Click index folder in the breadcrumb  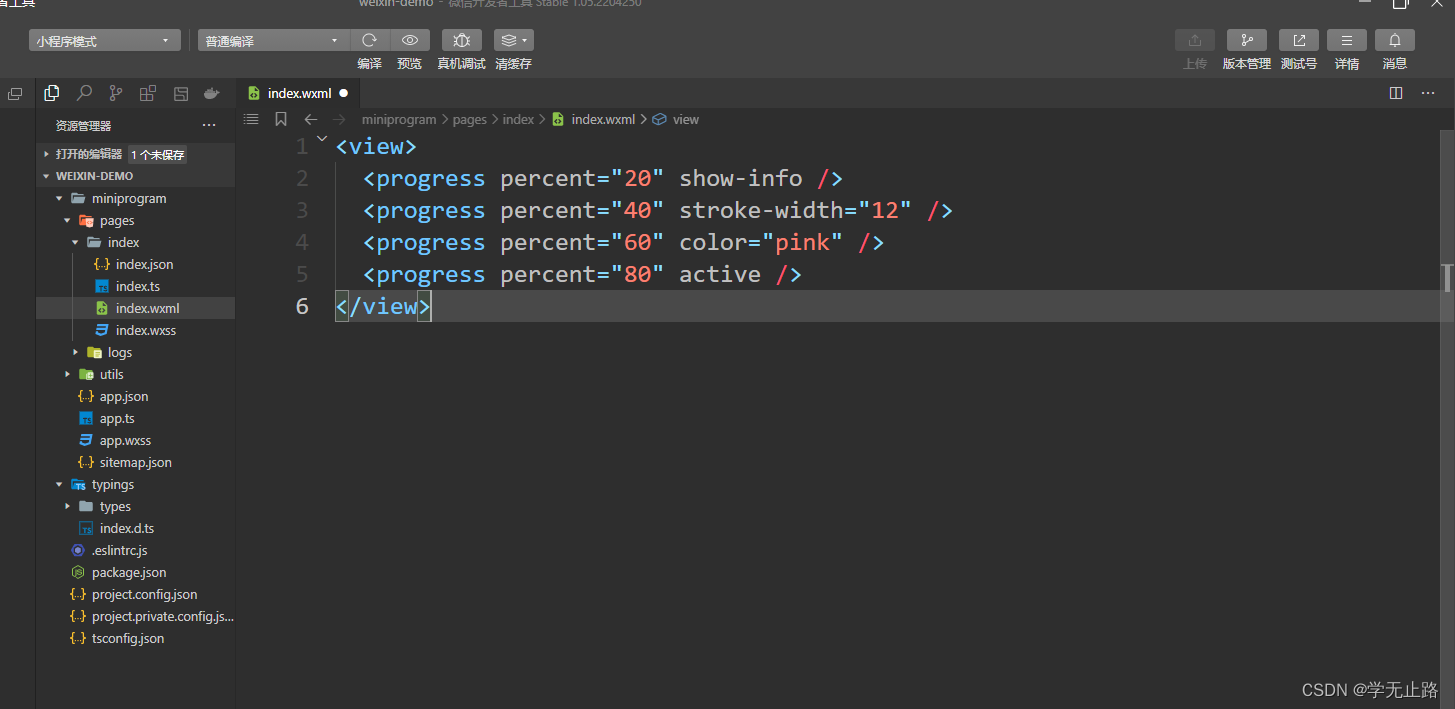(x=518, y=119)
